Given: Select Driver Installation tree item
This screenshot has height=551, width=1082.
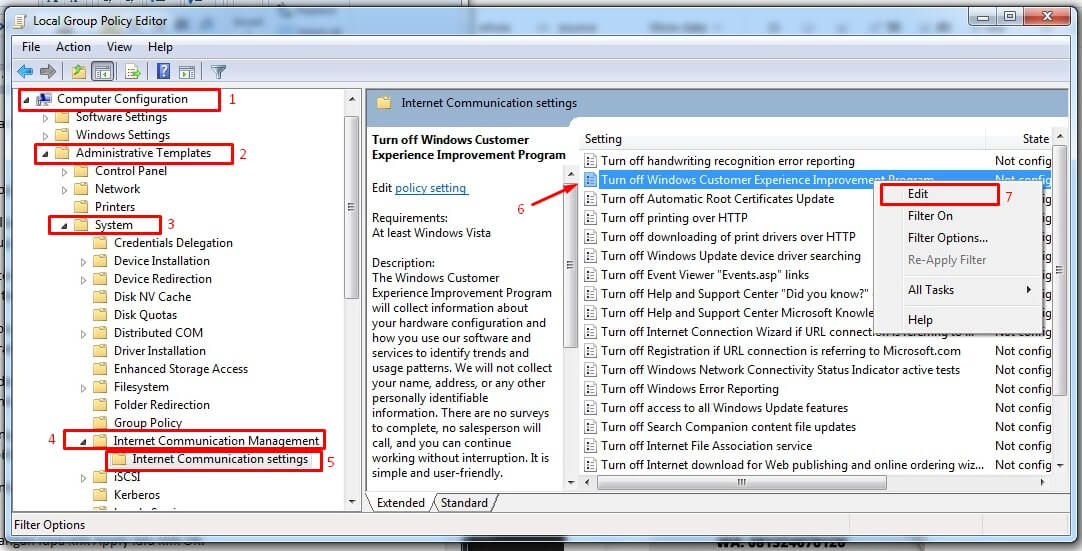Looking at the screenshot, I should tap(159, 351).
